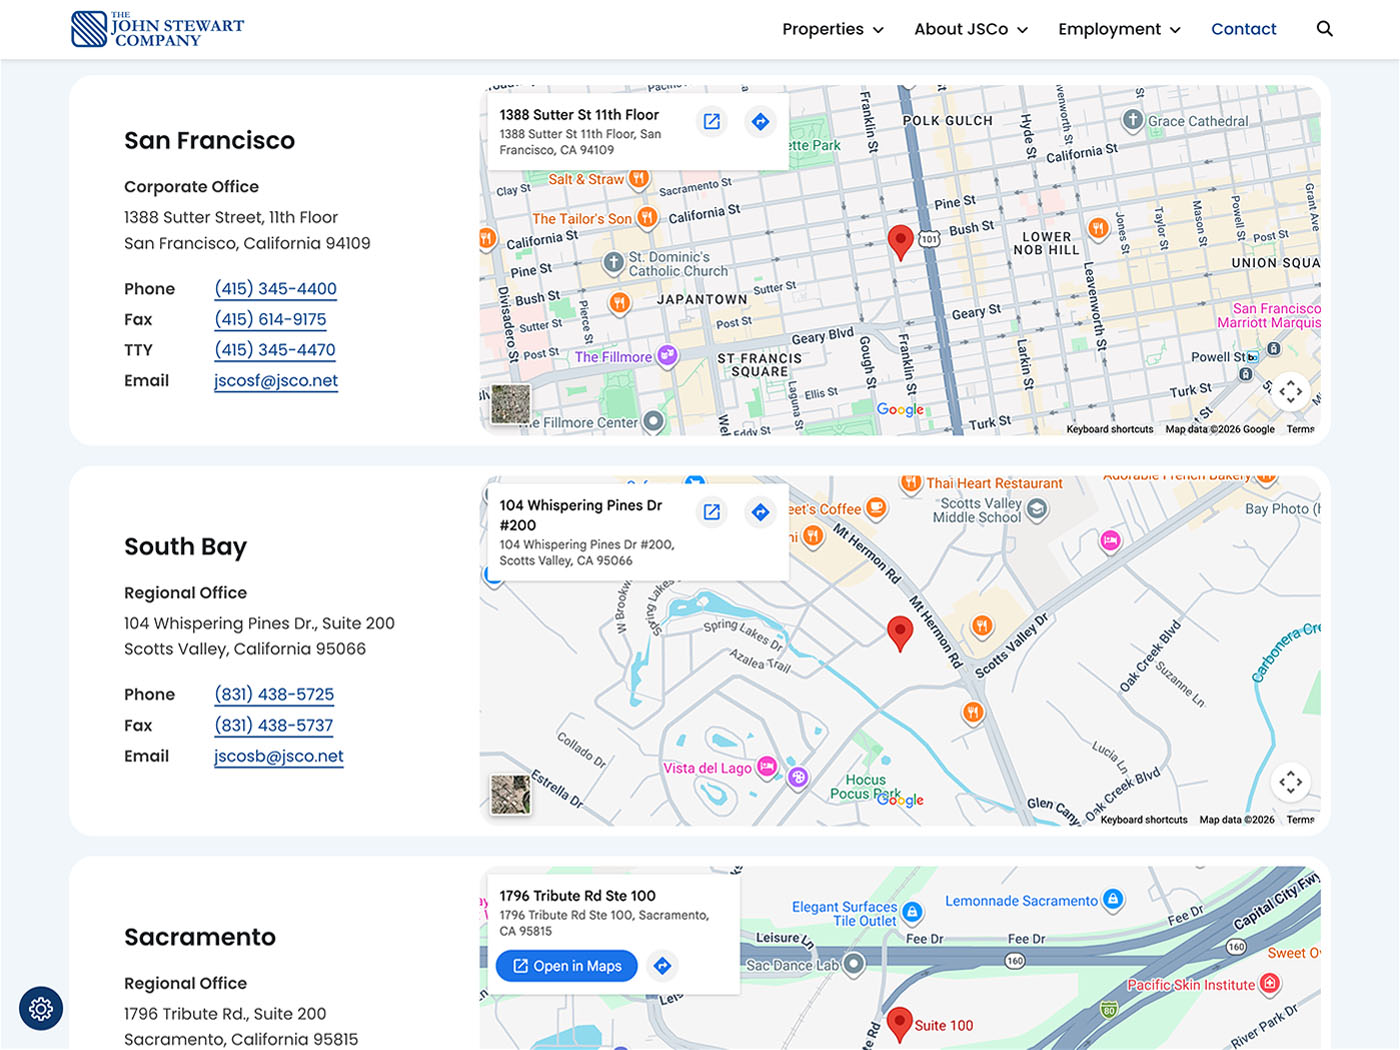1400x1050 pixels.
Task: Call South Bay phone (831) 438-5725
Action: [274, 695]
